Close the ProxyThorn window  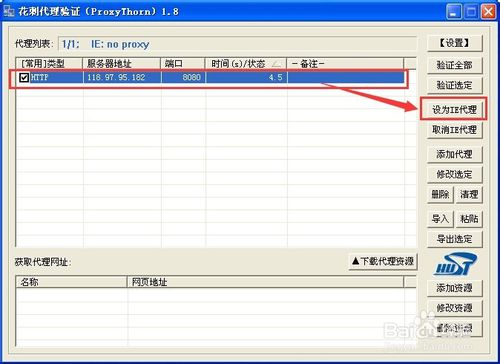pyautogui.click(x=489, y=12)
